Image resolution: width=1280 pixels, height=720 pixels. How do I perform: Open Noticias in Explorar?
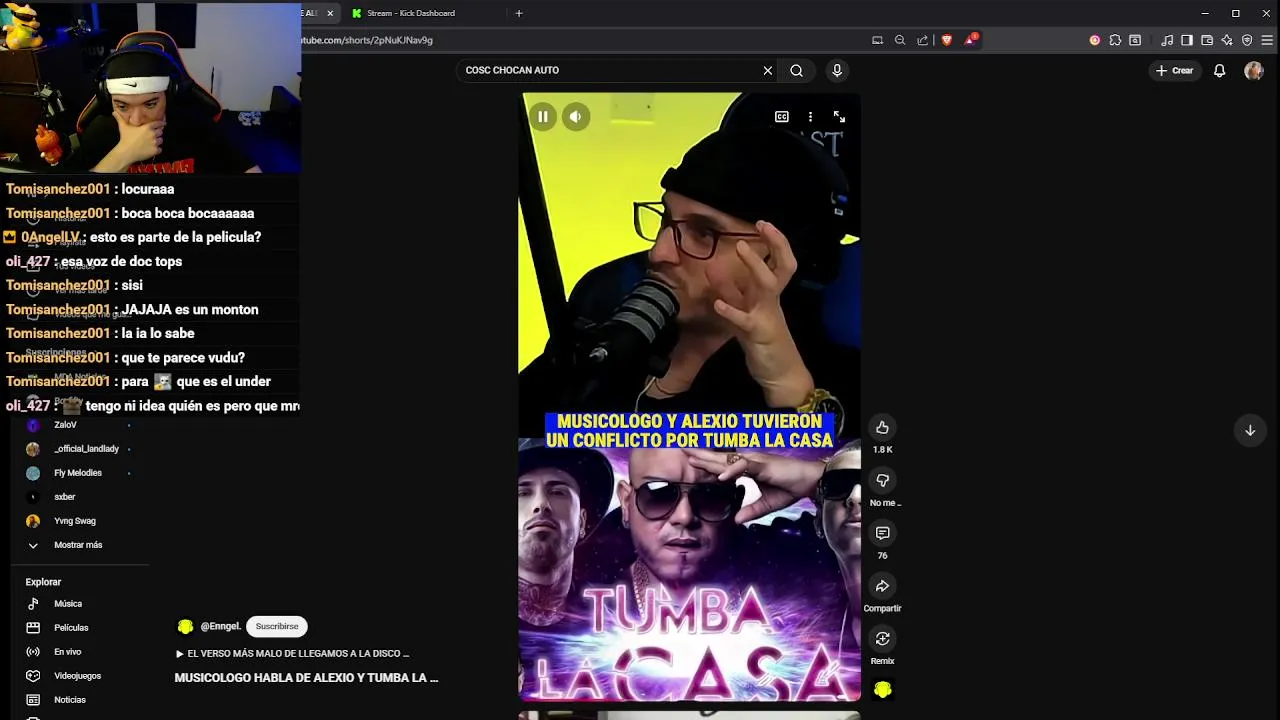tap(70, 700)
